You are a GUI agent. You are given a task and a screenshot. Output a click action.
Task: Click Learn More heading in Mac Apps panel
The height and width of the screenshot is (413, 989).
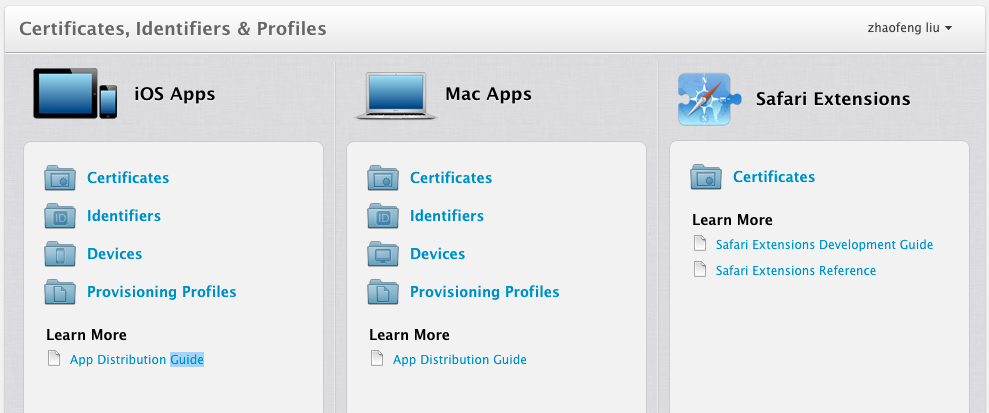pos(409,335)
